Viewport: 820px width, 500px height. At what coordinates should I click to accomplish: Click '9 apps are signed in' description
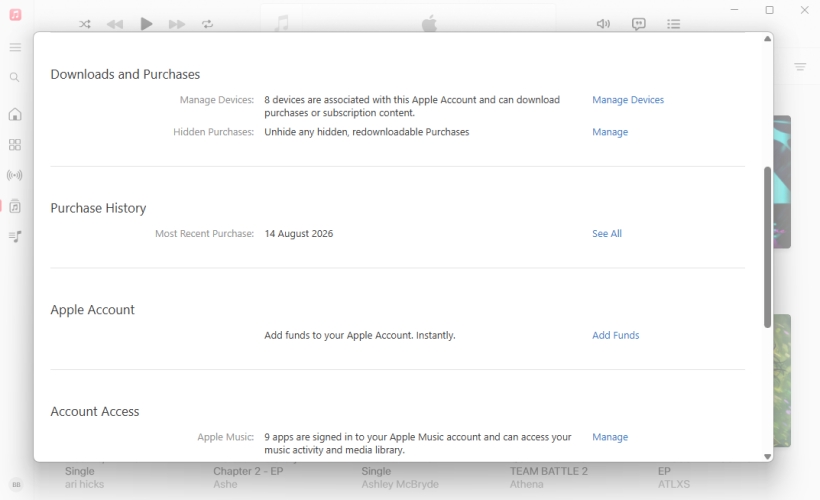click(418, 443)
